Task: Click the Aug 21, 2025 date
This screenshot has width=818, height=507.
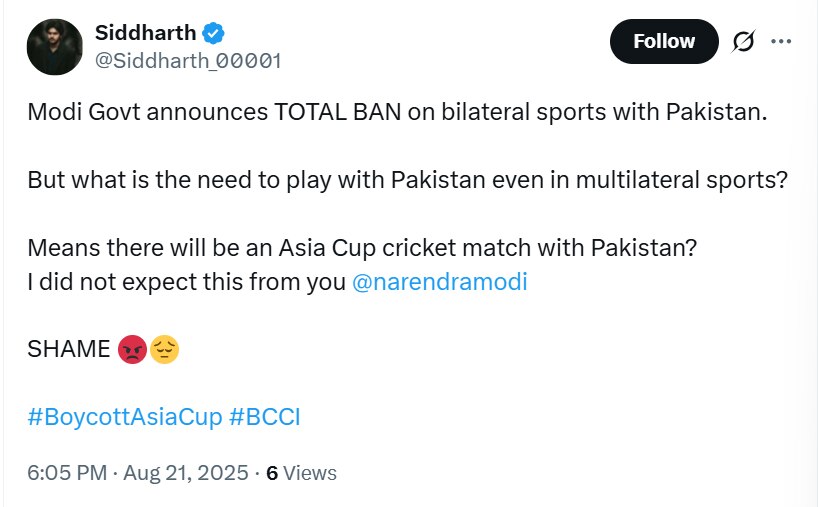Action: [184, 473]
